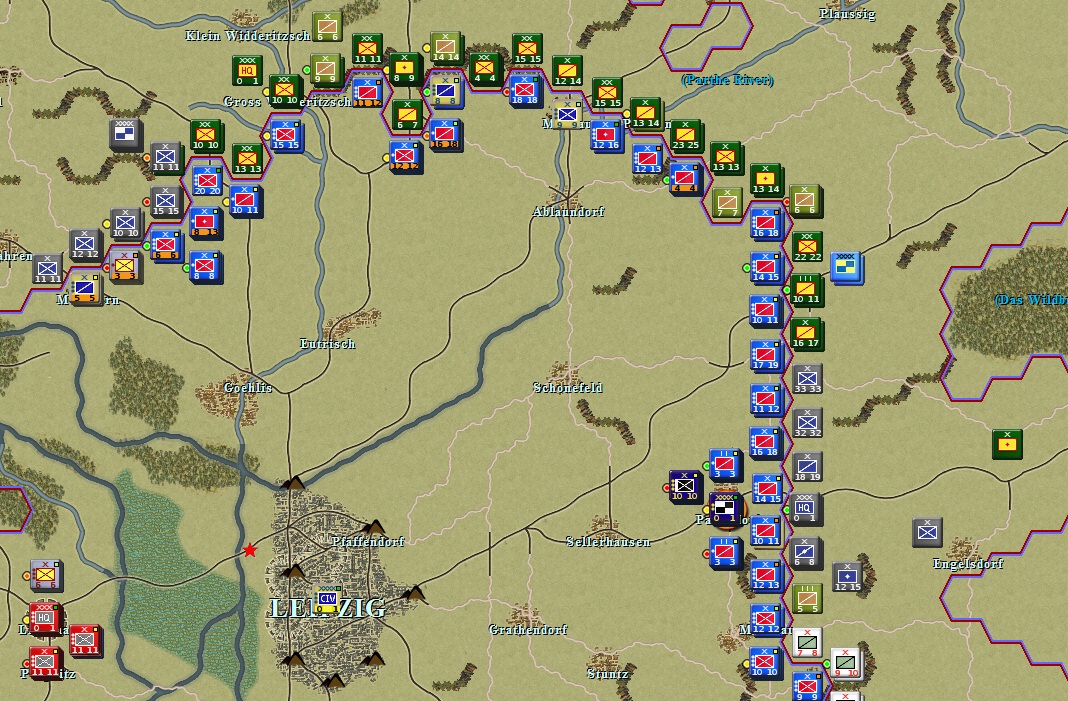Screen dimensions: 1068x701
Task: Select olive cavalry counter 14 14
Action: coord(445,48)
